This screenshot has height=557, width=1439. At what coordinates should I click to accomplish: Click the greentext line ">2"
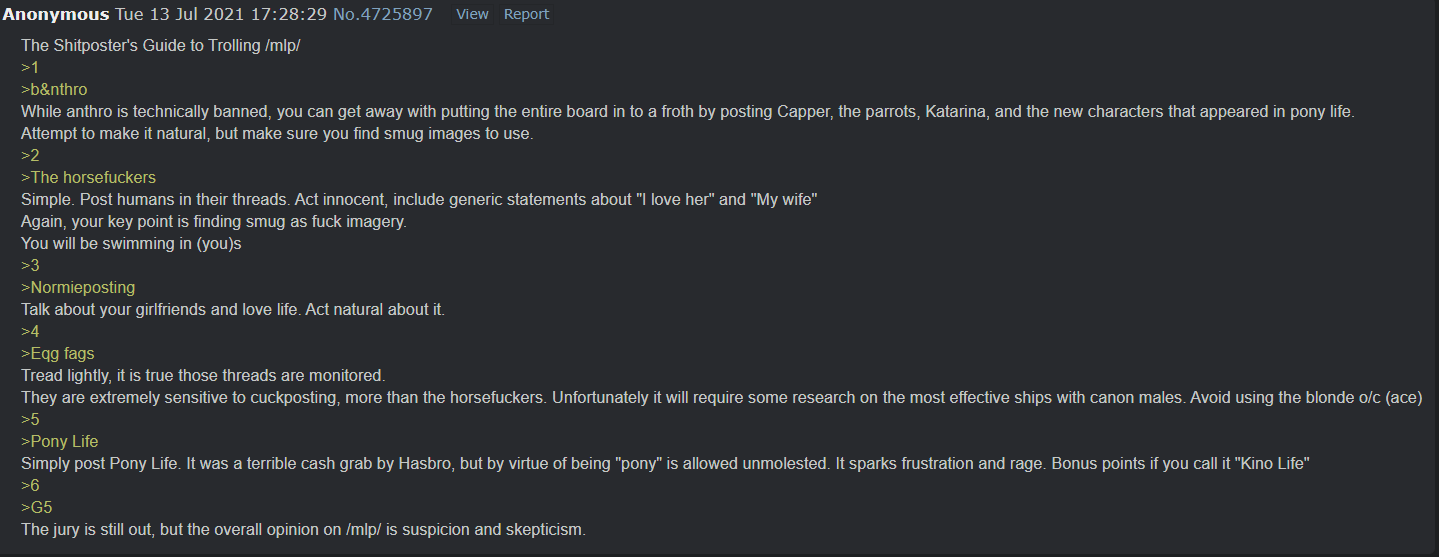click(x=30, y=156)
